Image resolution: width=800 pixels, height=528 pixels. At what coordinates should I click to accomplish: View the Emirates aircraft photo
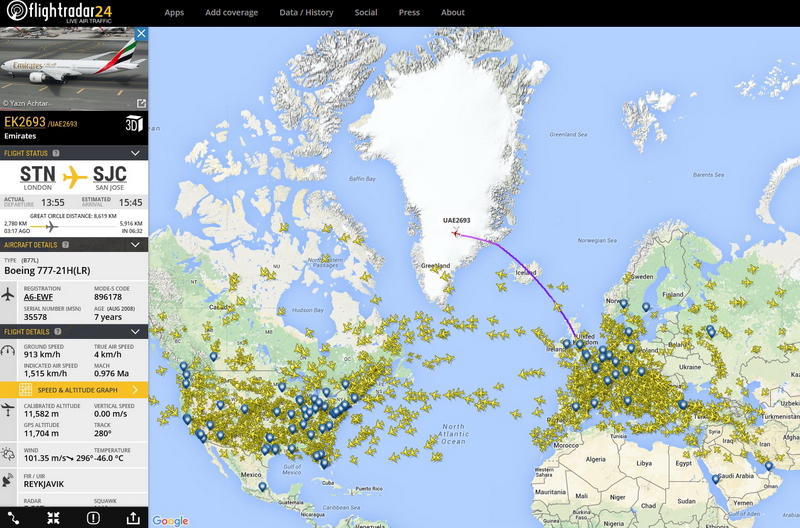coord(74,69)
